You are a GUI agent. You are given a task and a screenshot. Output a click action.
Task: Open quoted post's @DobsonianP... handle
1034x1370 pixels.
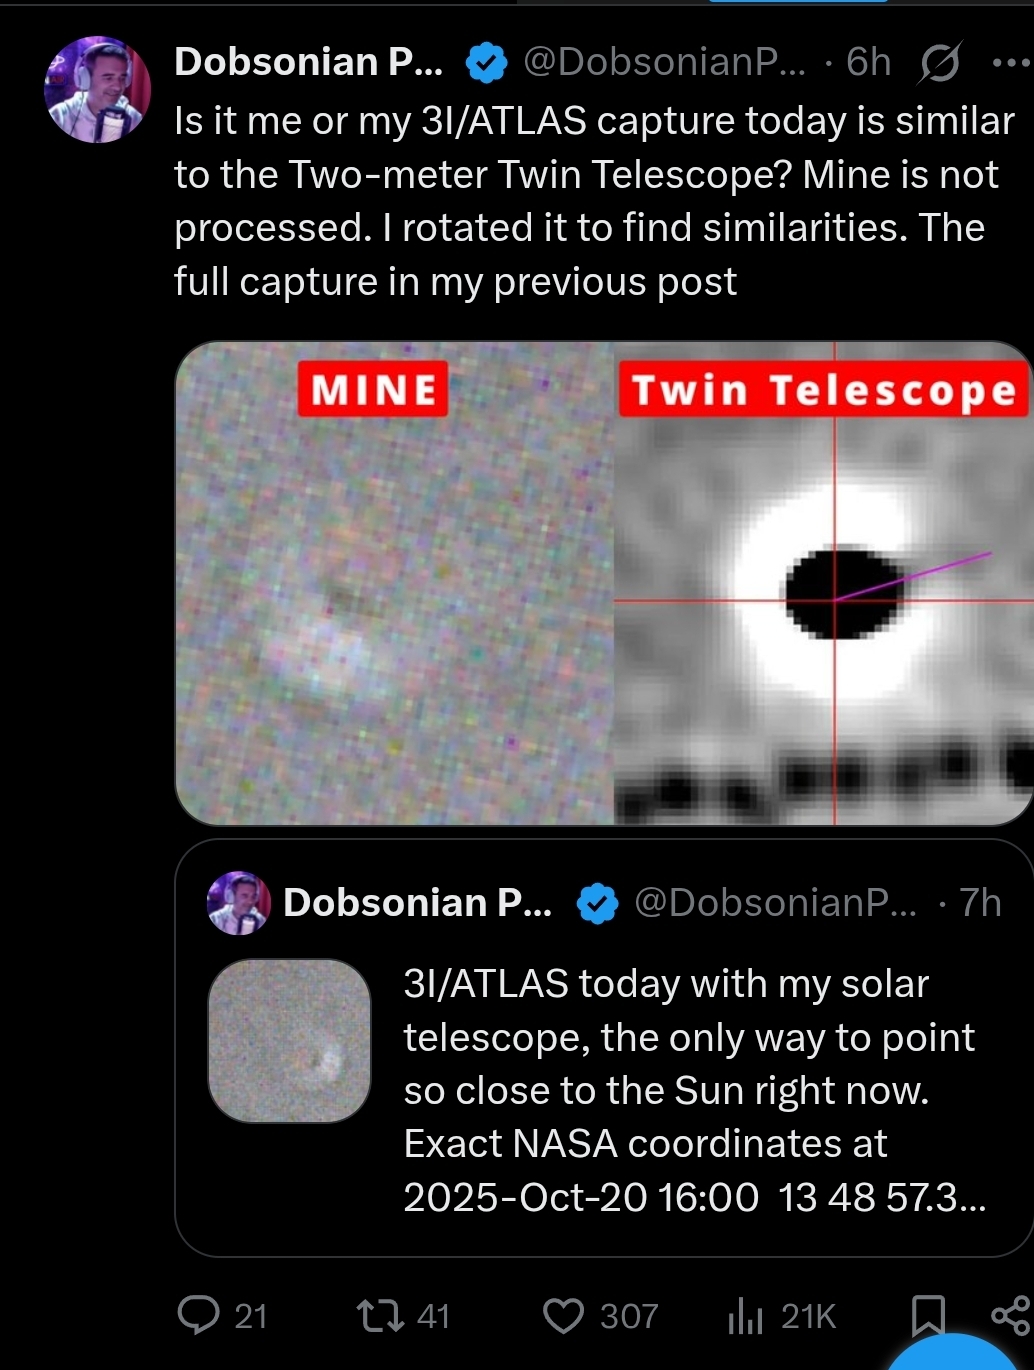(x=776, y=903)
